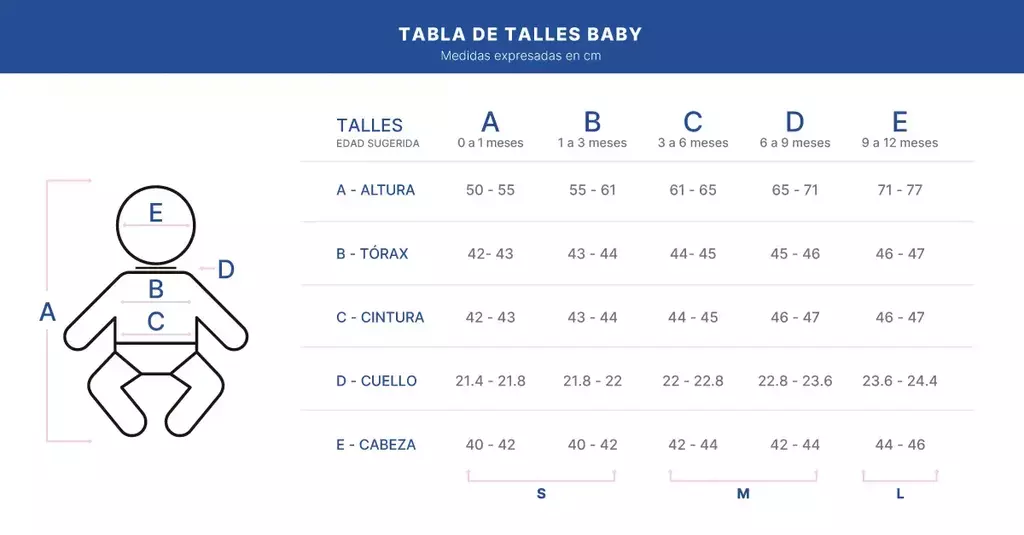Image resolution: width=1024 pixels, height=535 pixels.
Task: Click the size A column header
Action: (490, 122)
